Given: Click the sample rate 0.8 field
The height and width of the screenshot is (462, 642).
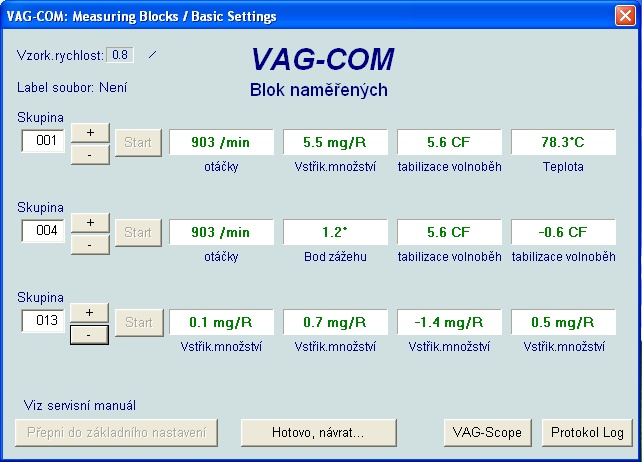Looking at the screenshot, I should 120,55.
